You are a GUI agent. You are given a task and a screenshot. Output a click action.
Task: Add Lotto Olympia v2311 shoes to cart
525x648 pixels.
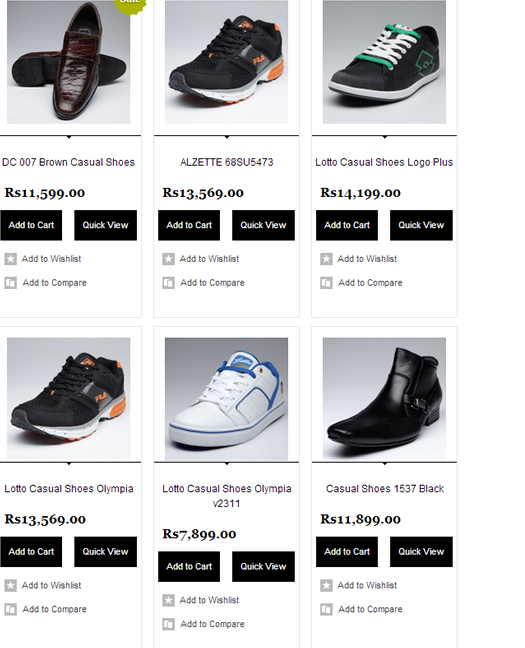(x=189, y=567)
